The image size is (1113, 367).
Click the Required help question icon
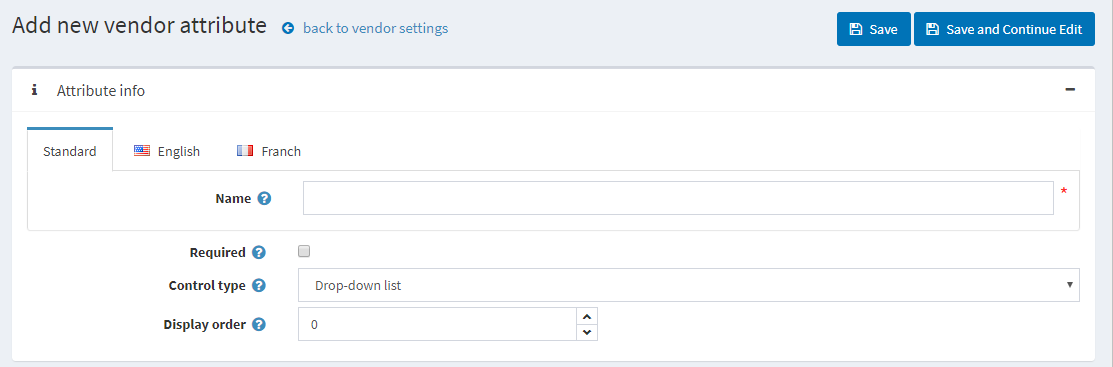(x=259, y=252)
